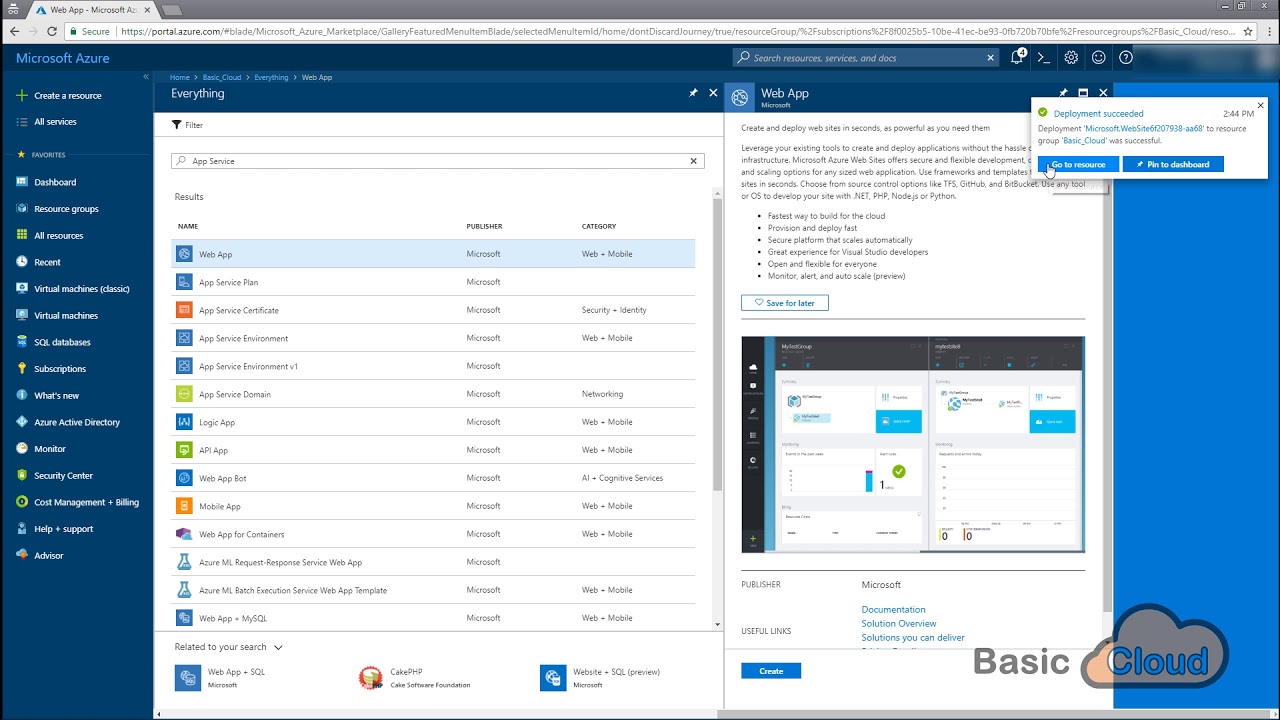Click the Create button
This screenshot has height=720, width=1280.
click(771, 671)
